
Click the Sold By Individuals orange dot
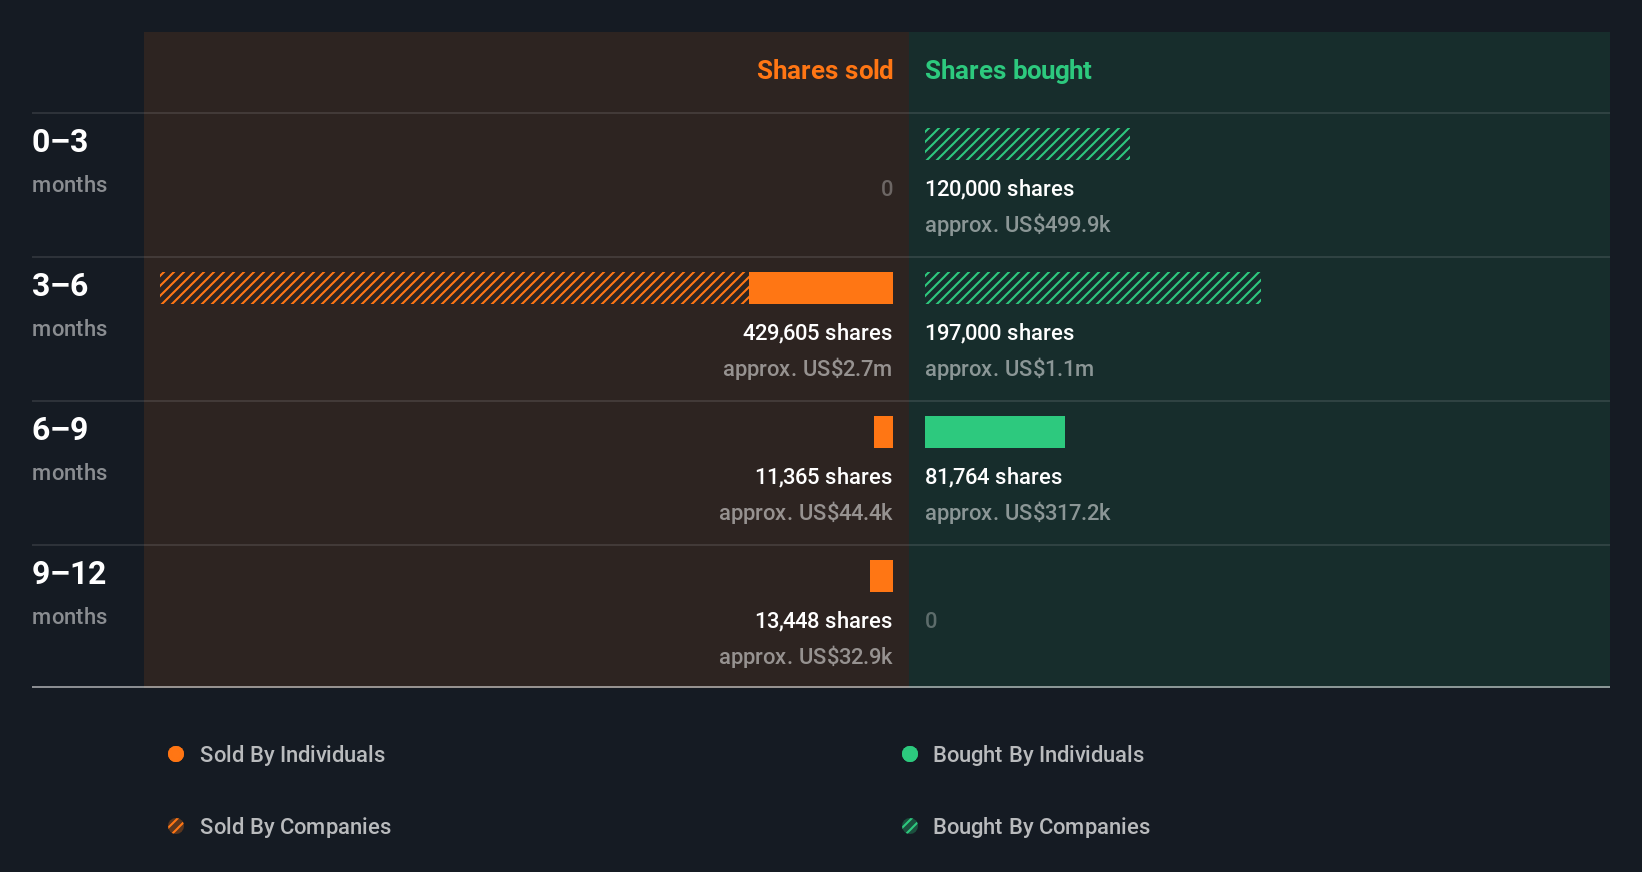click(176, 754)
